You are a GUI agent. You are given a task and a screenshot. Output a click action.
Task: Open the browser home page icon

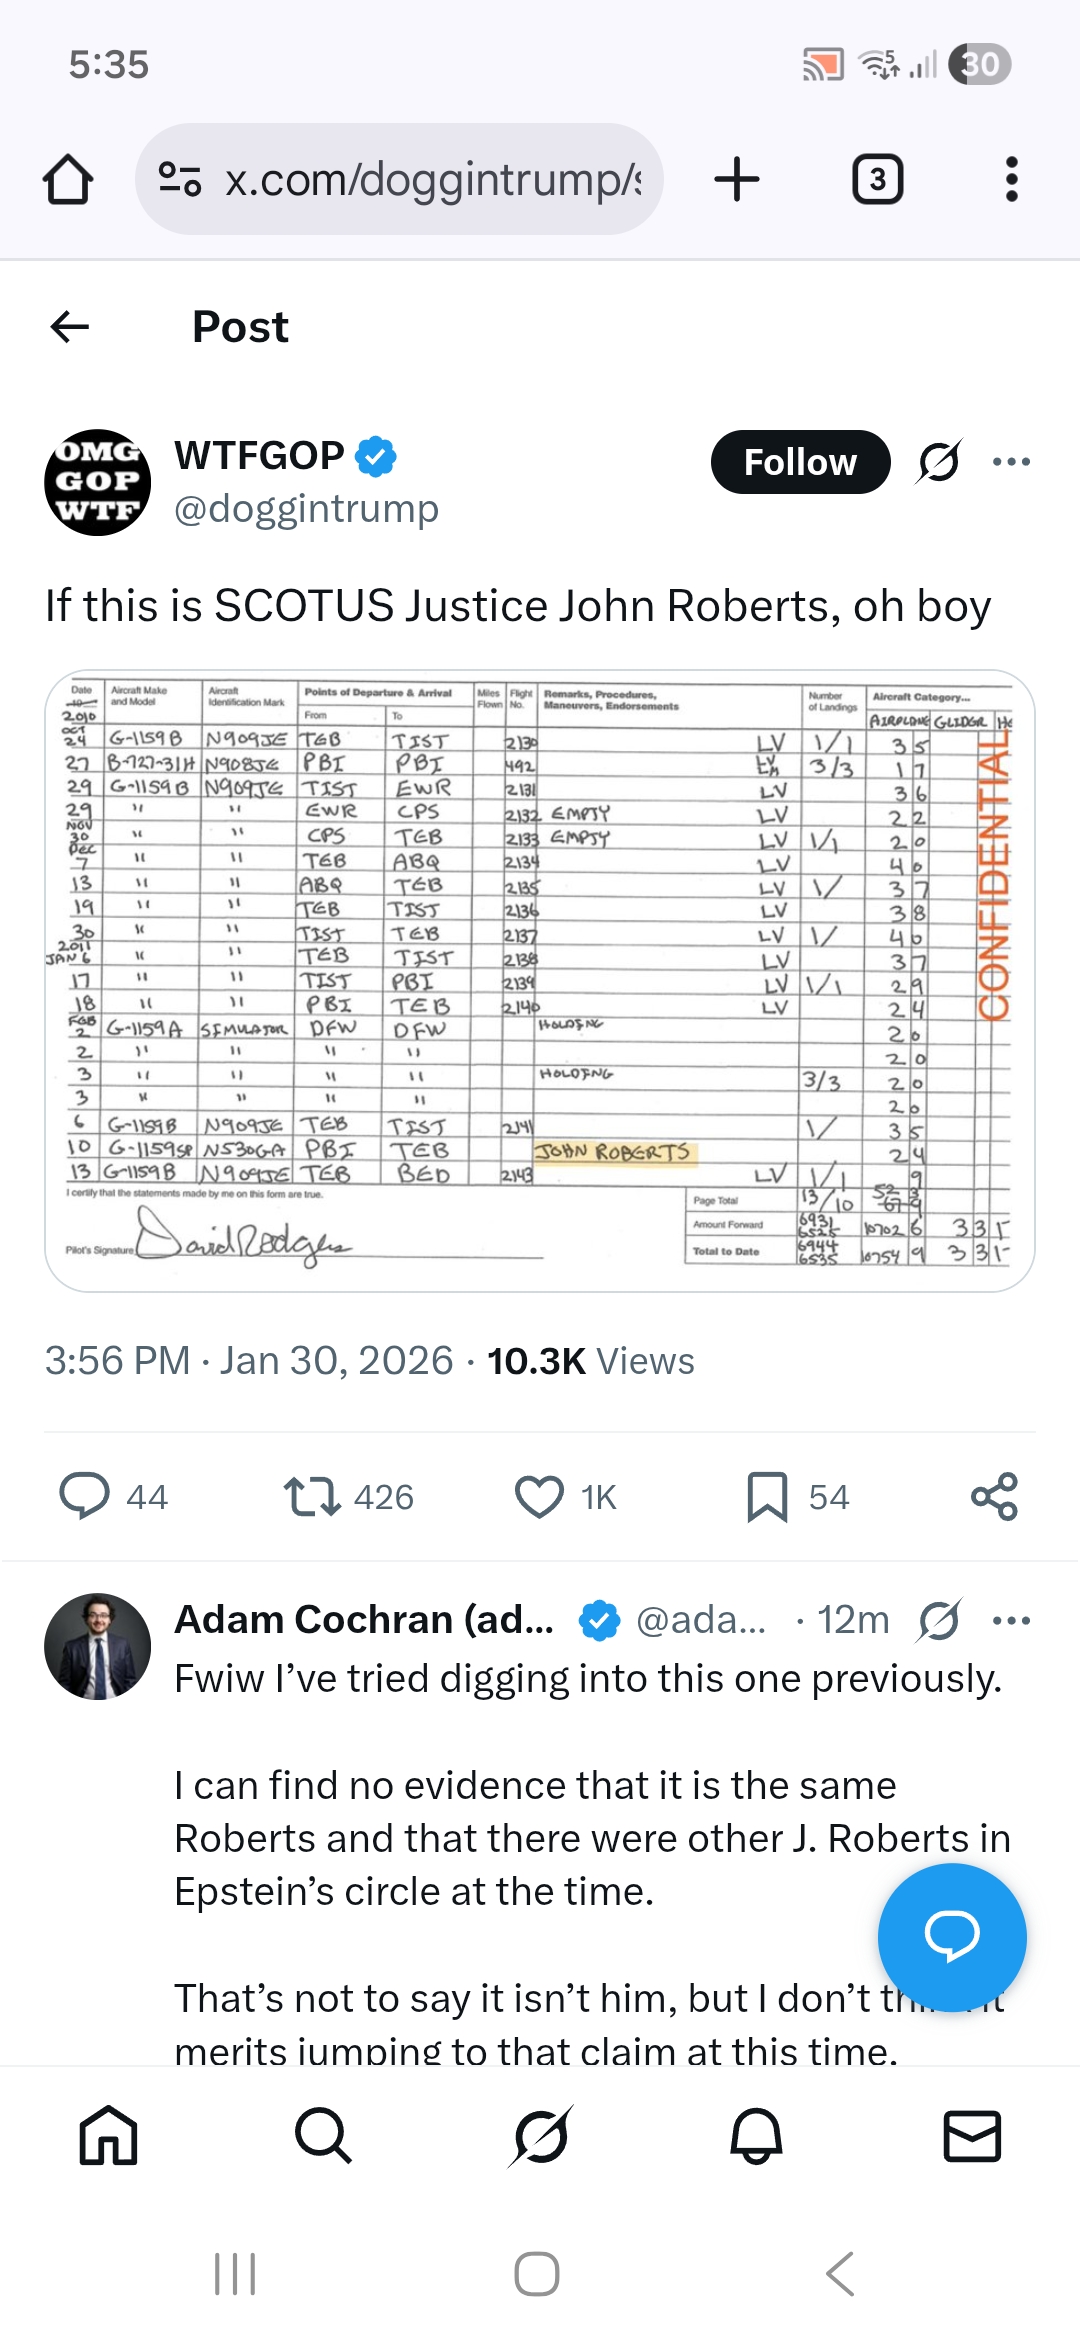68,180
